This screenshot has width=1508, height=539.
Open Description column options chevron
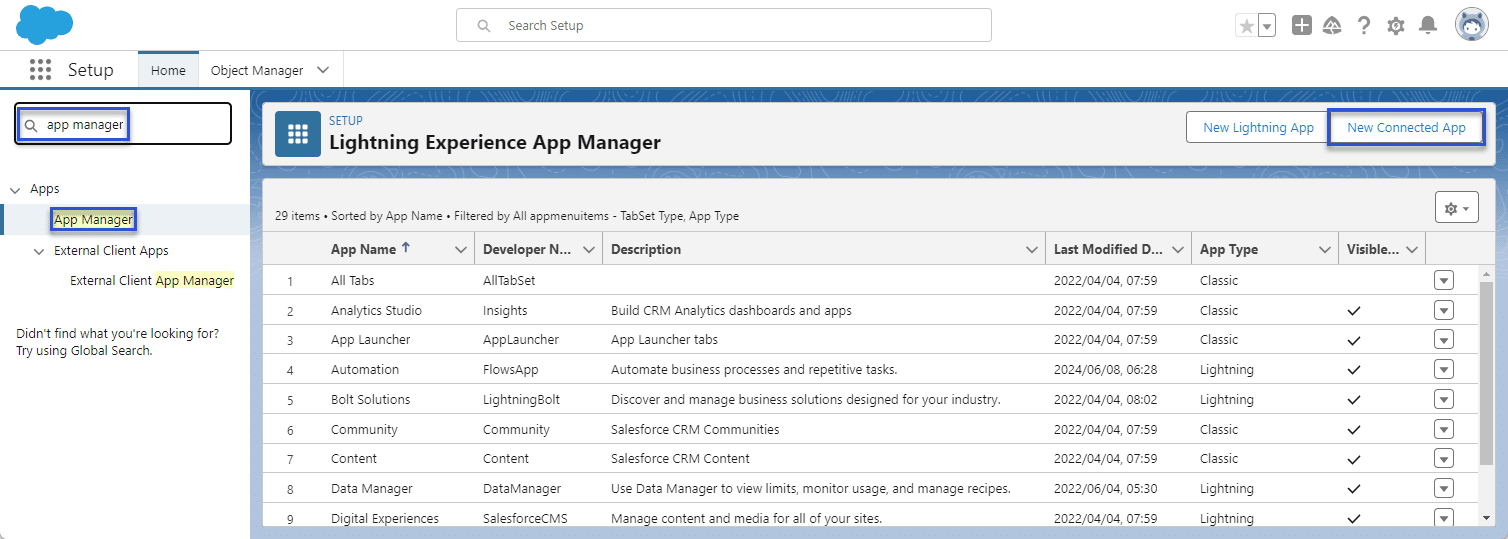click(x=1031, y=249)
